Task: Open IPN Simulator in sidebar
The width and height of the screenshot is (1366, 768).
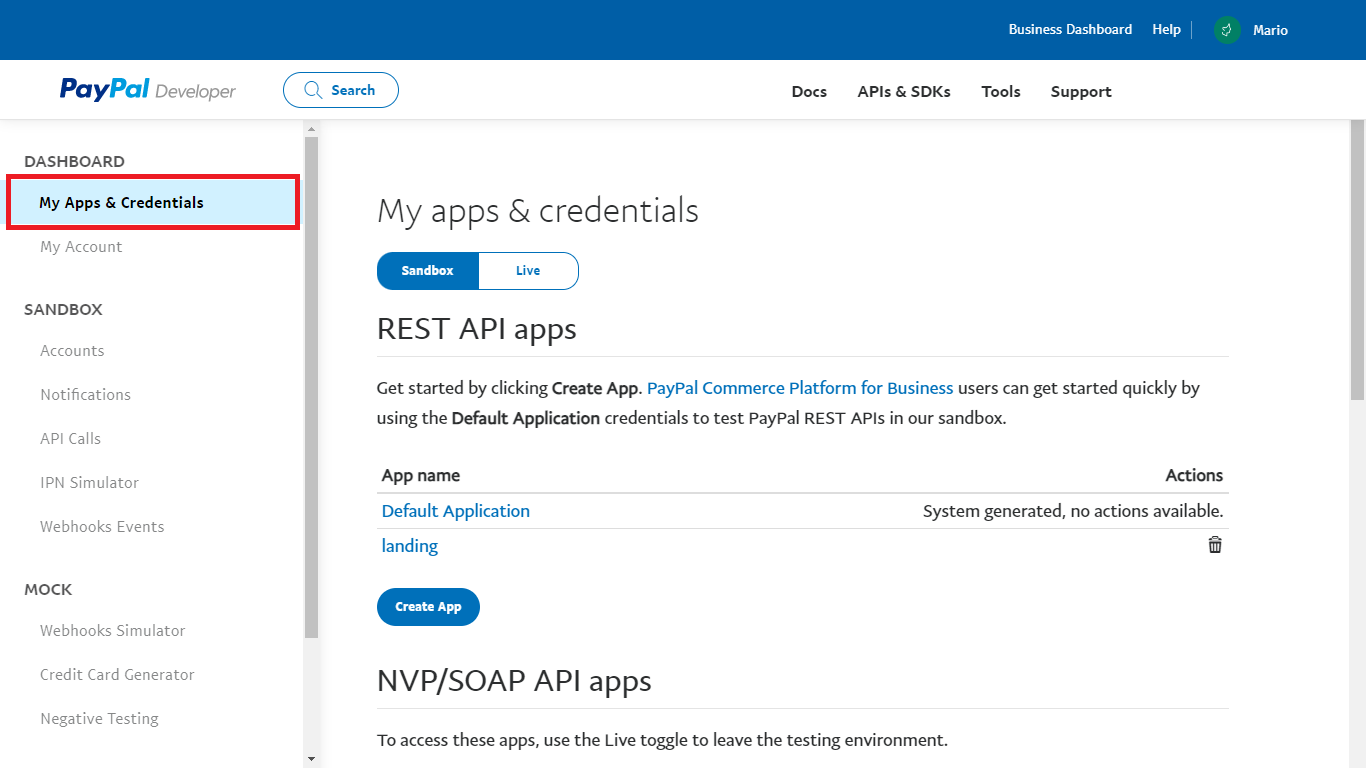Action: [89, 483]
